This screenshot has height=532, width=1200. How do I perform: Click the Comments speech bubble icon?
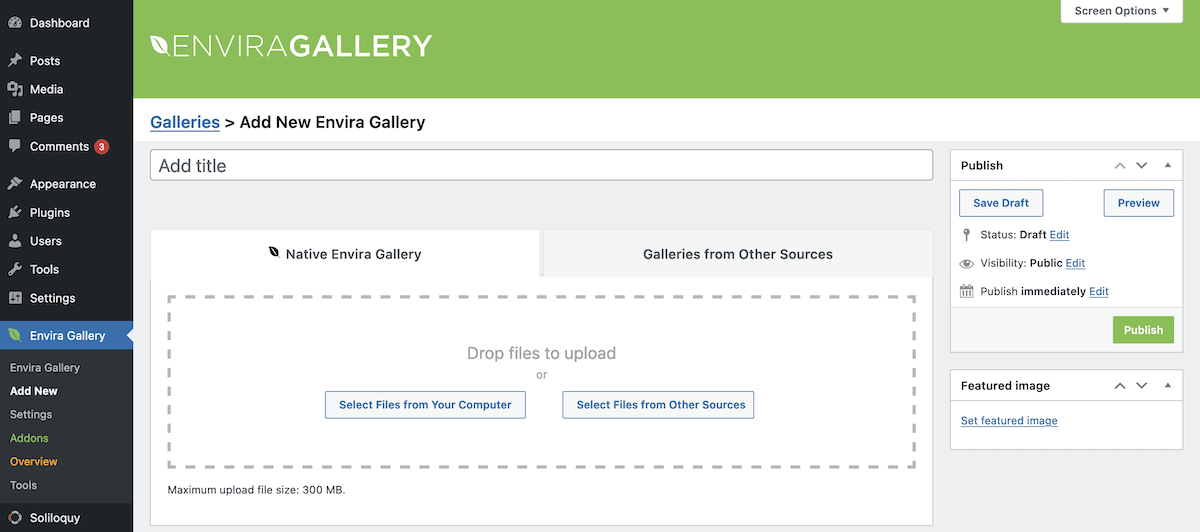[15, 146]
